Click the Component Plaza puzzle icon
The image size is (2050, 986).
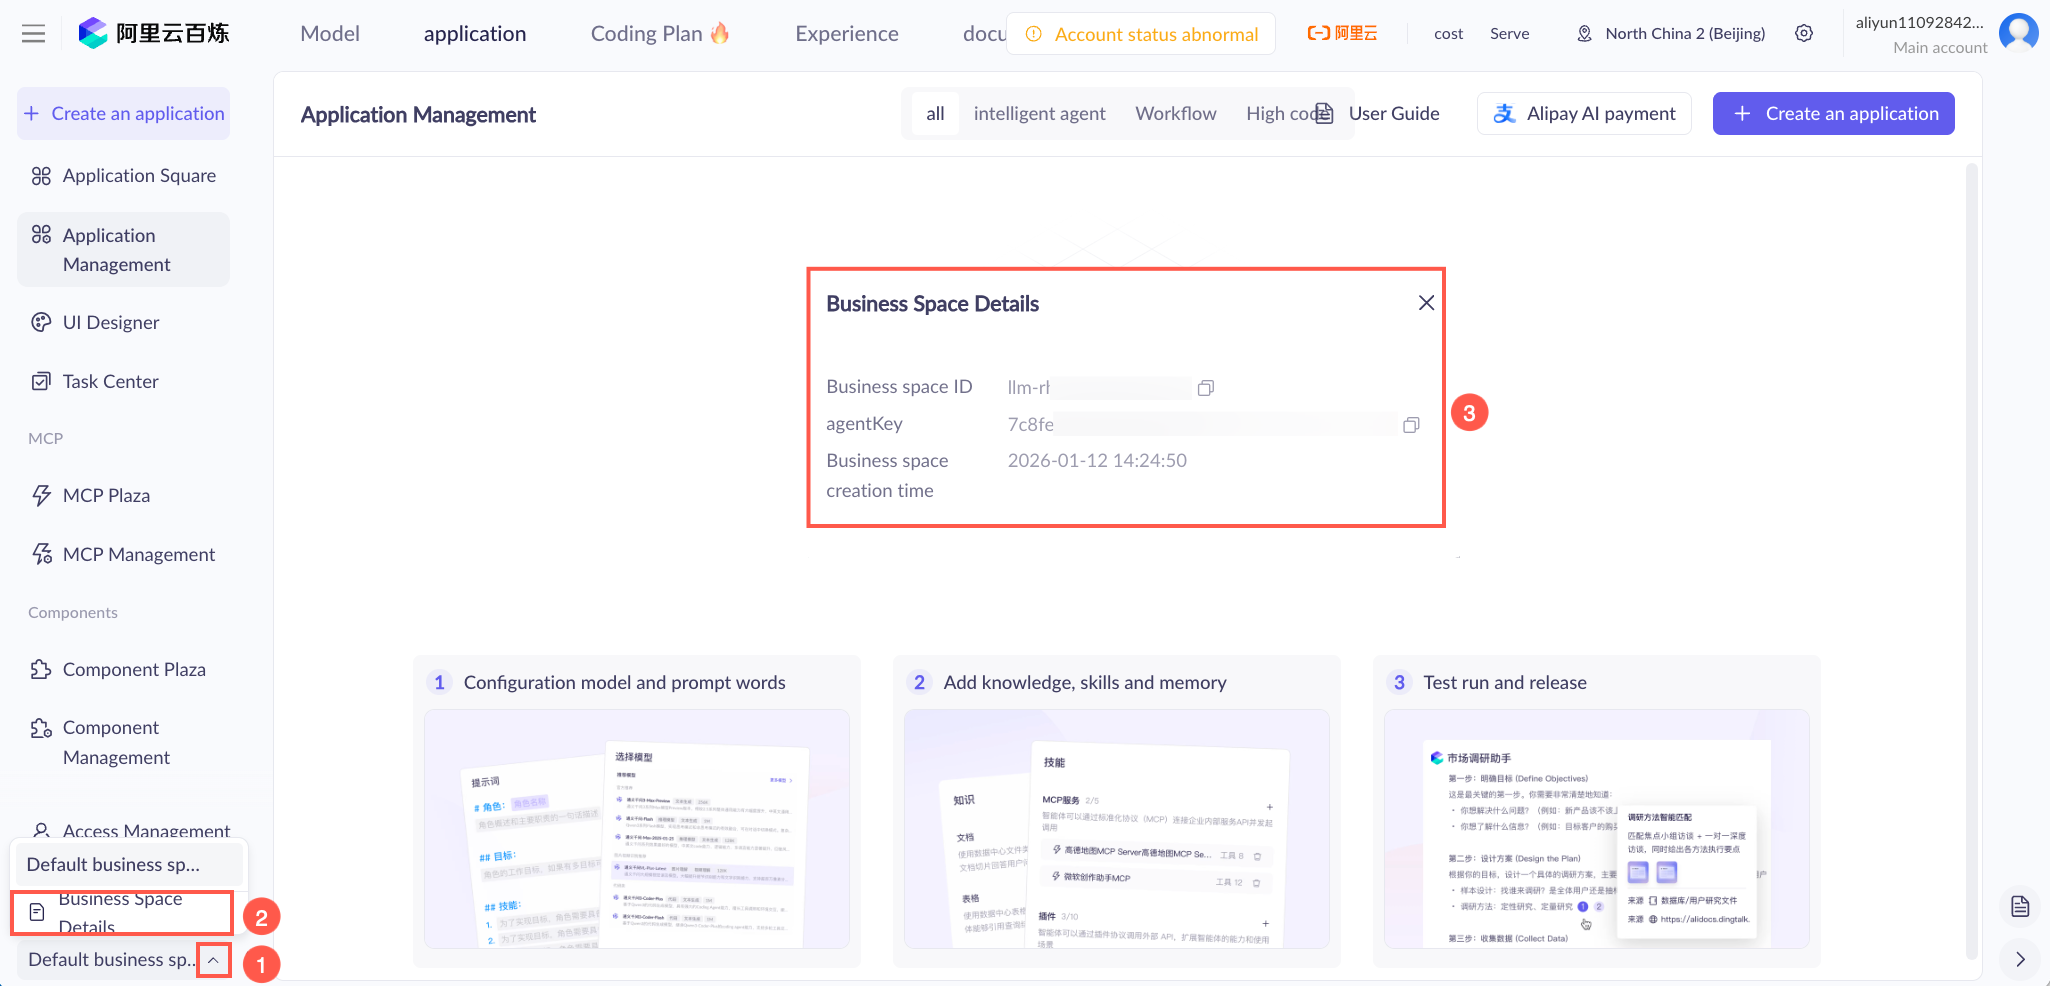[x=41, y=669]
